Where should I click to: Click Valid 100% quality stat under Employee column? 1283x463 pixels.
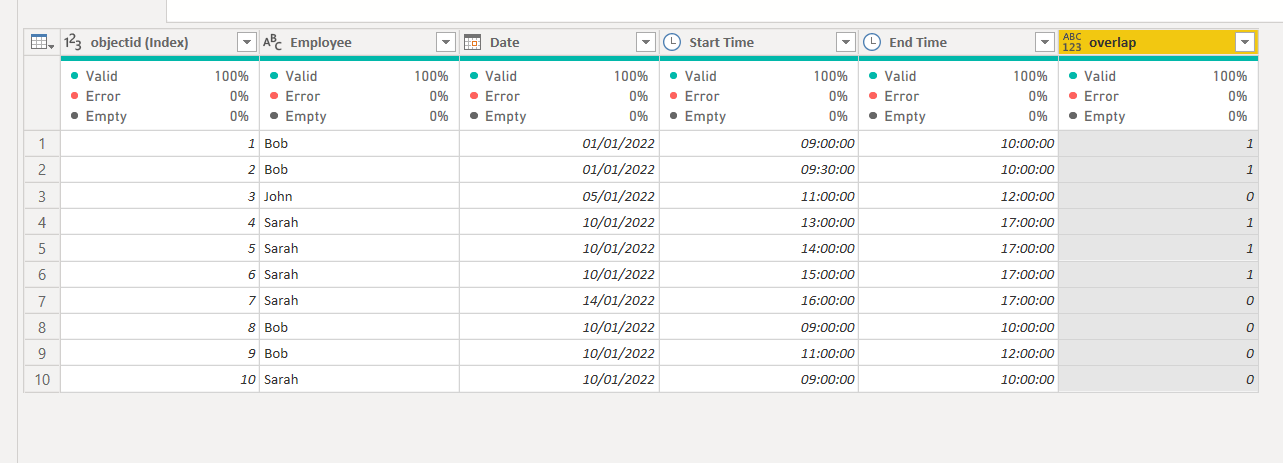(359, 76)
